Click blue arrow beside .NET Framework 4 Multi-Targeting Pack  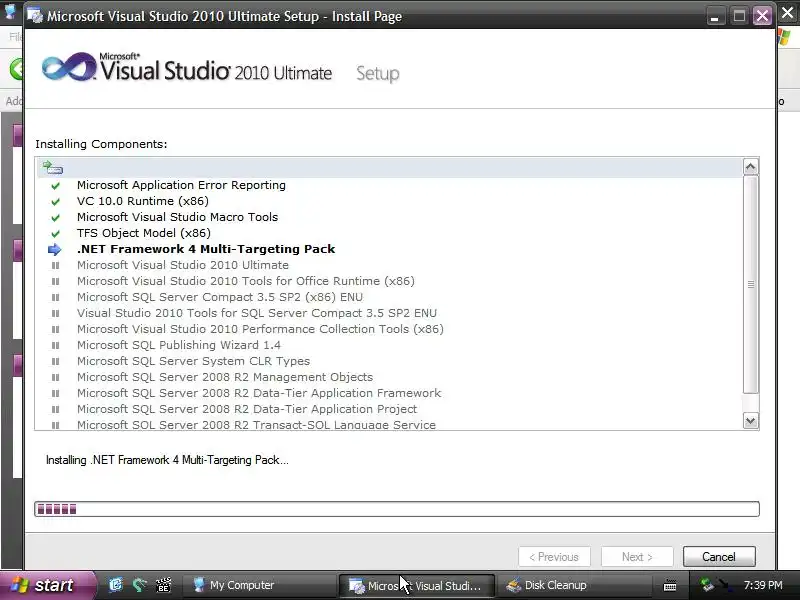55,249
